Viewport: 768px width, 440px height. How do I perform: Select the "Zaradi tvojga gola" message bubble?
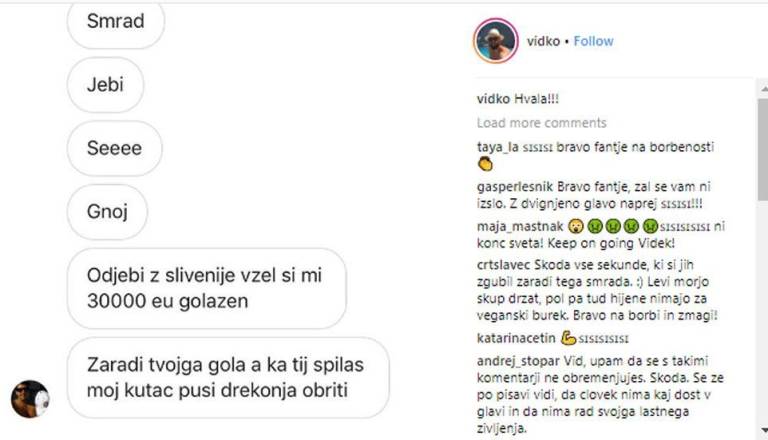[228, 377]
